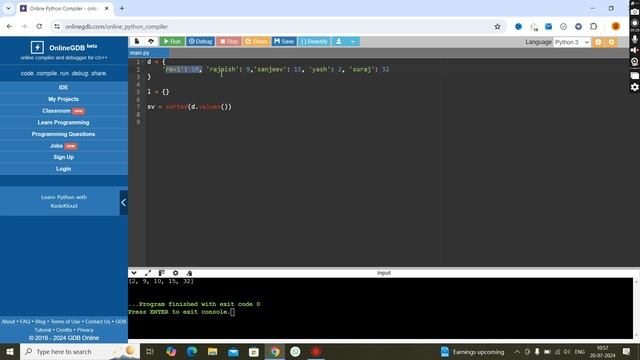Click the address bar URL

pyautogui.click(x=116, y=27)
